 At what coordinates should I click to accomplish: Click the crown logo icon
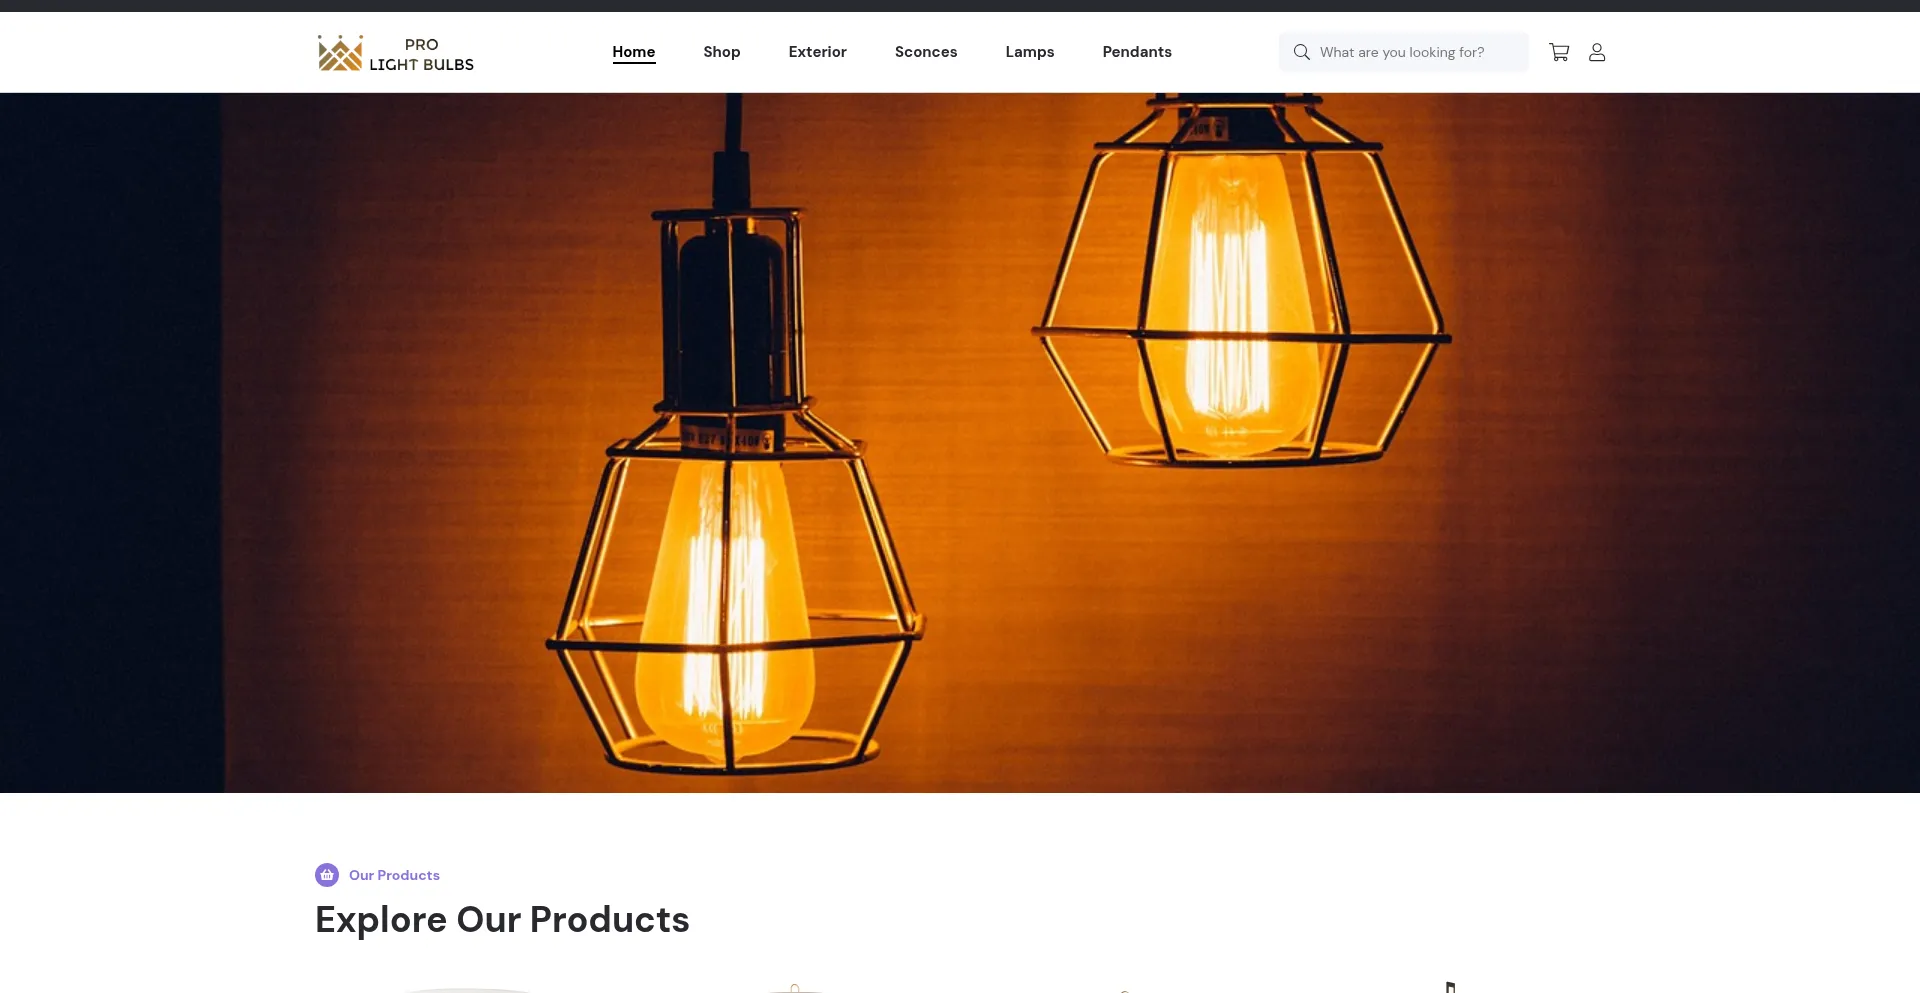[x=340, y=53]
